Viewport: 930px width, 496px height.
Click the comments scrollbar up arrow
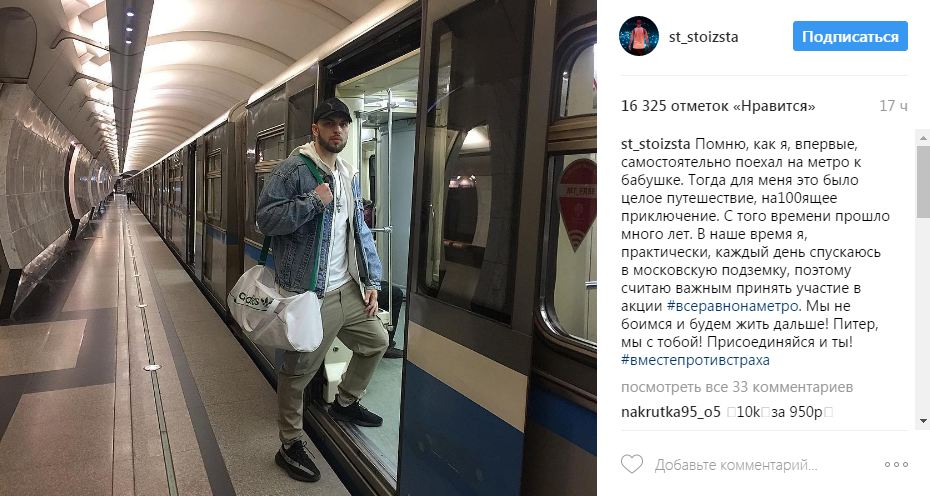[923, 137]
